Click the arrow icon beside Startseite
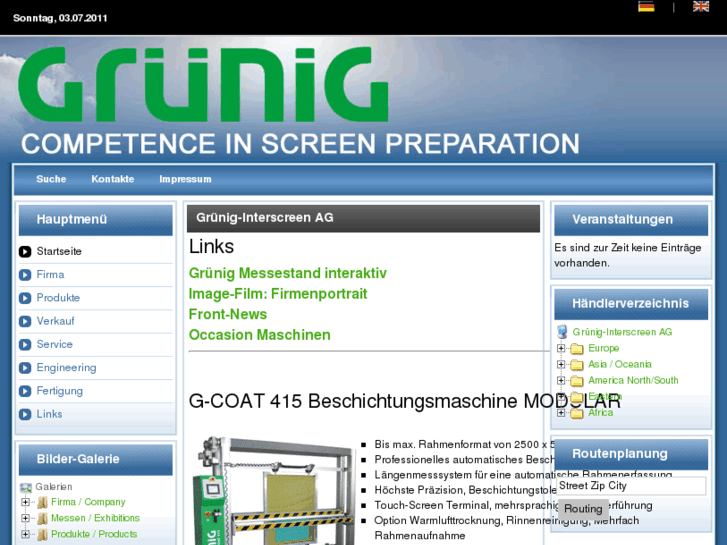The image size is (727, 545). tap(25, 252)
